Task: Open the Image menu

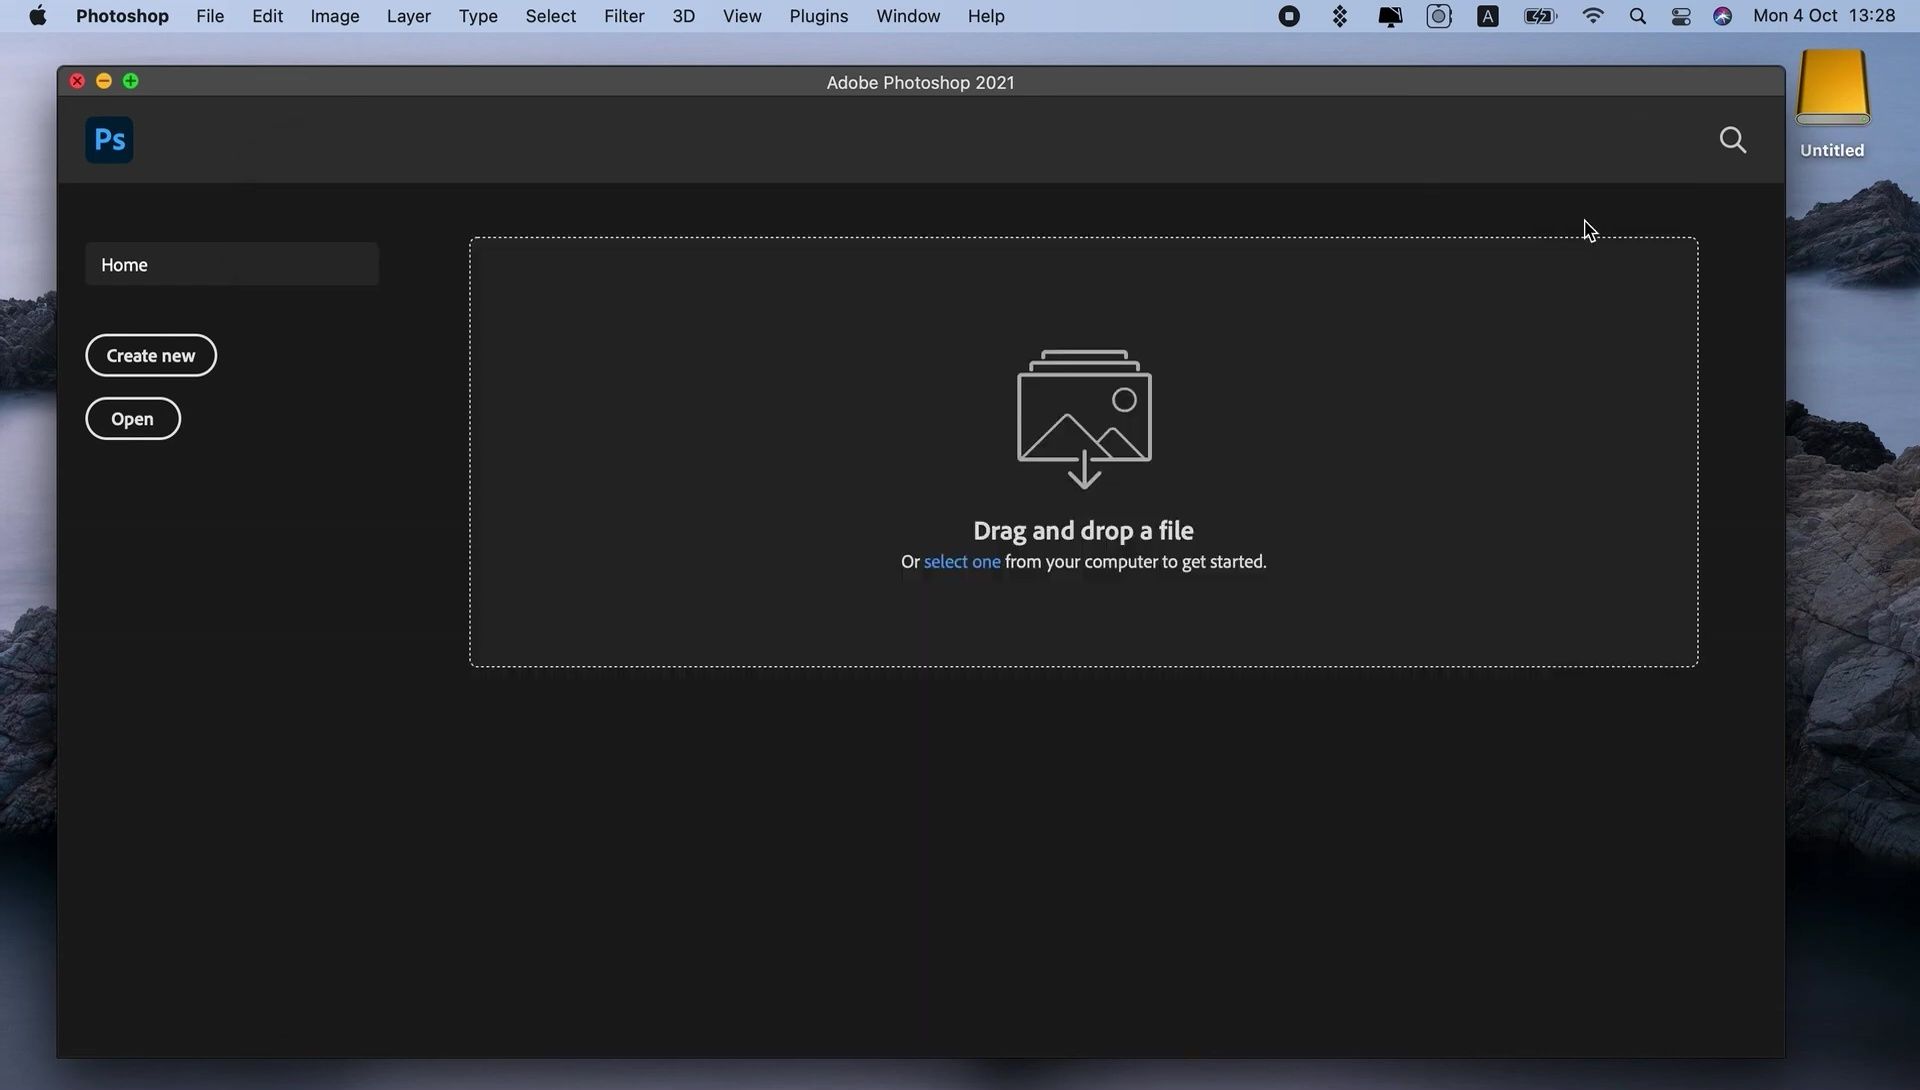Action: click(335, 16)
